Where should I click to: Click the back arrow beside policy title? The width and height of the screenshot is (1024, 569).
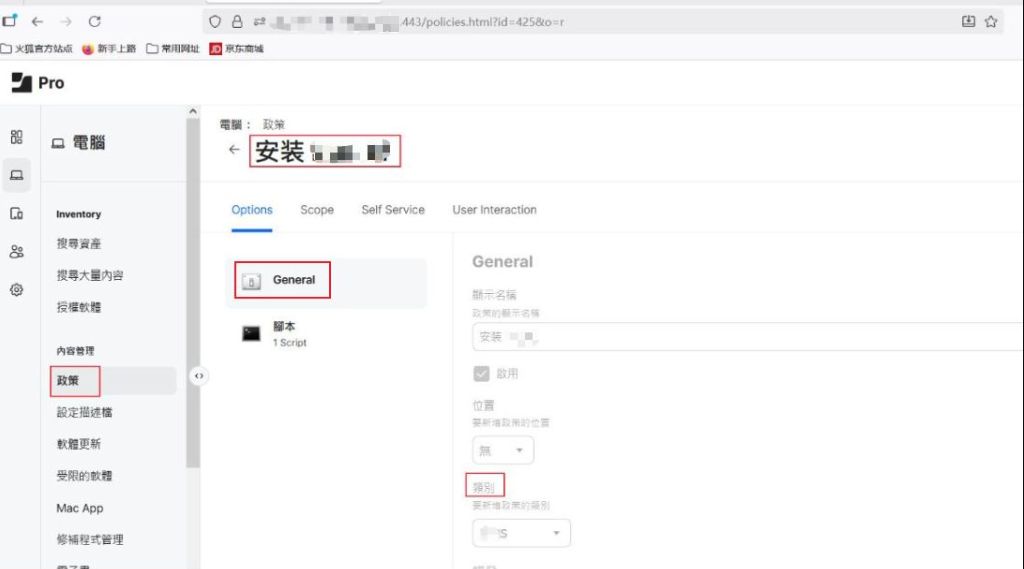pos(234,150)
